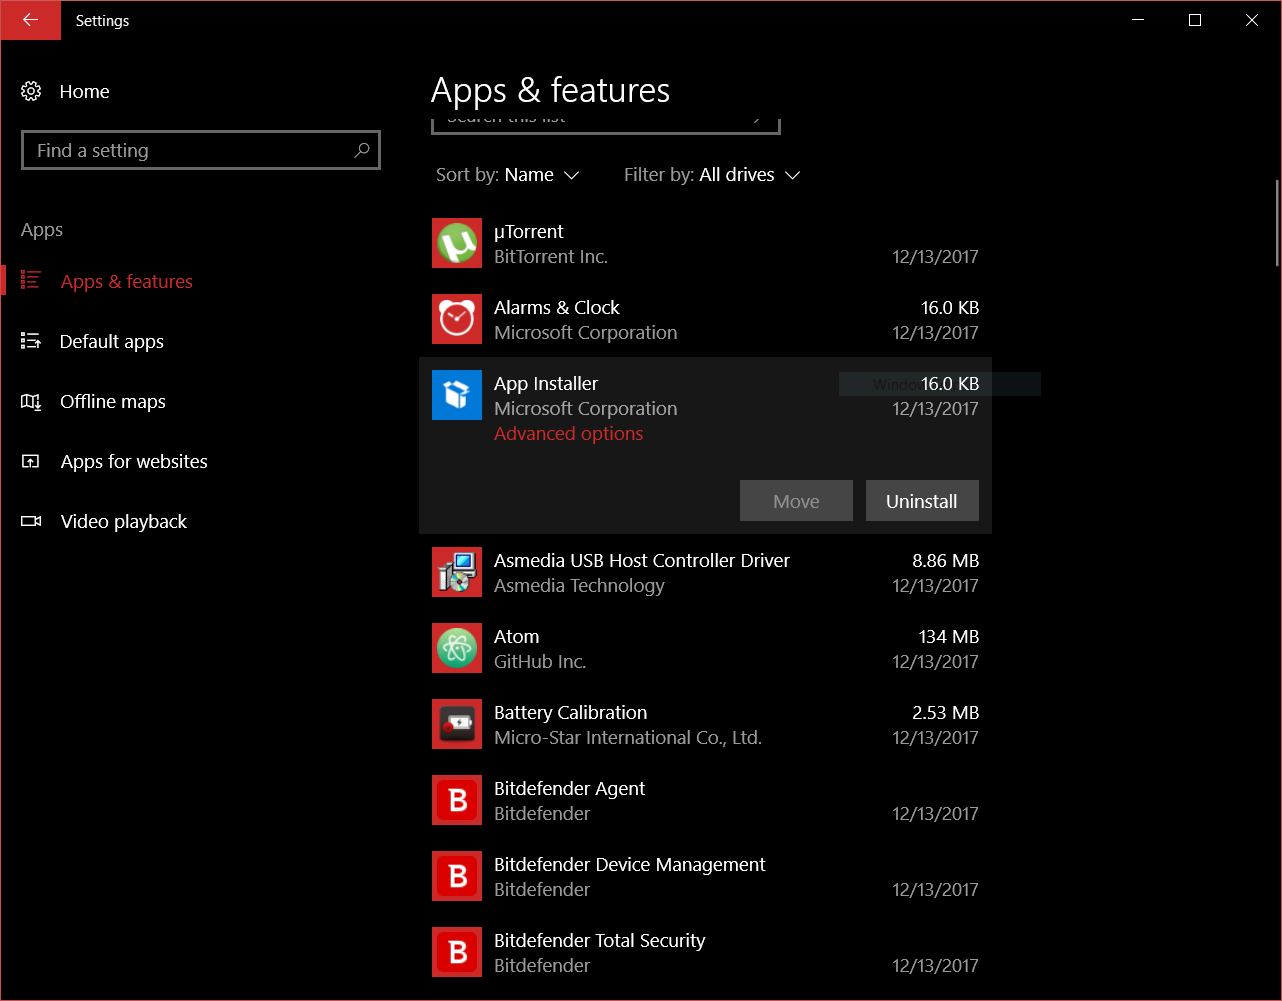Select the µTorrent entry name
This screenshot has width=1282, height=1001.
pos(529,232)
